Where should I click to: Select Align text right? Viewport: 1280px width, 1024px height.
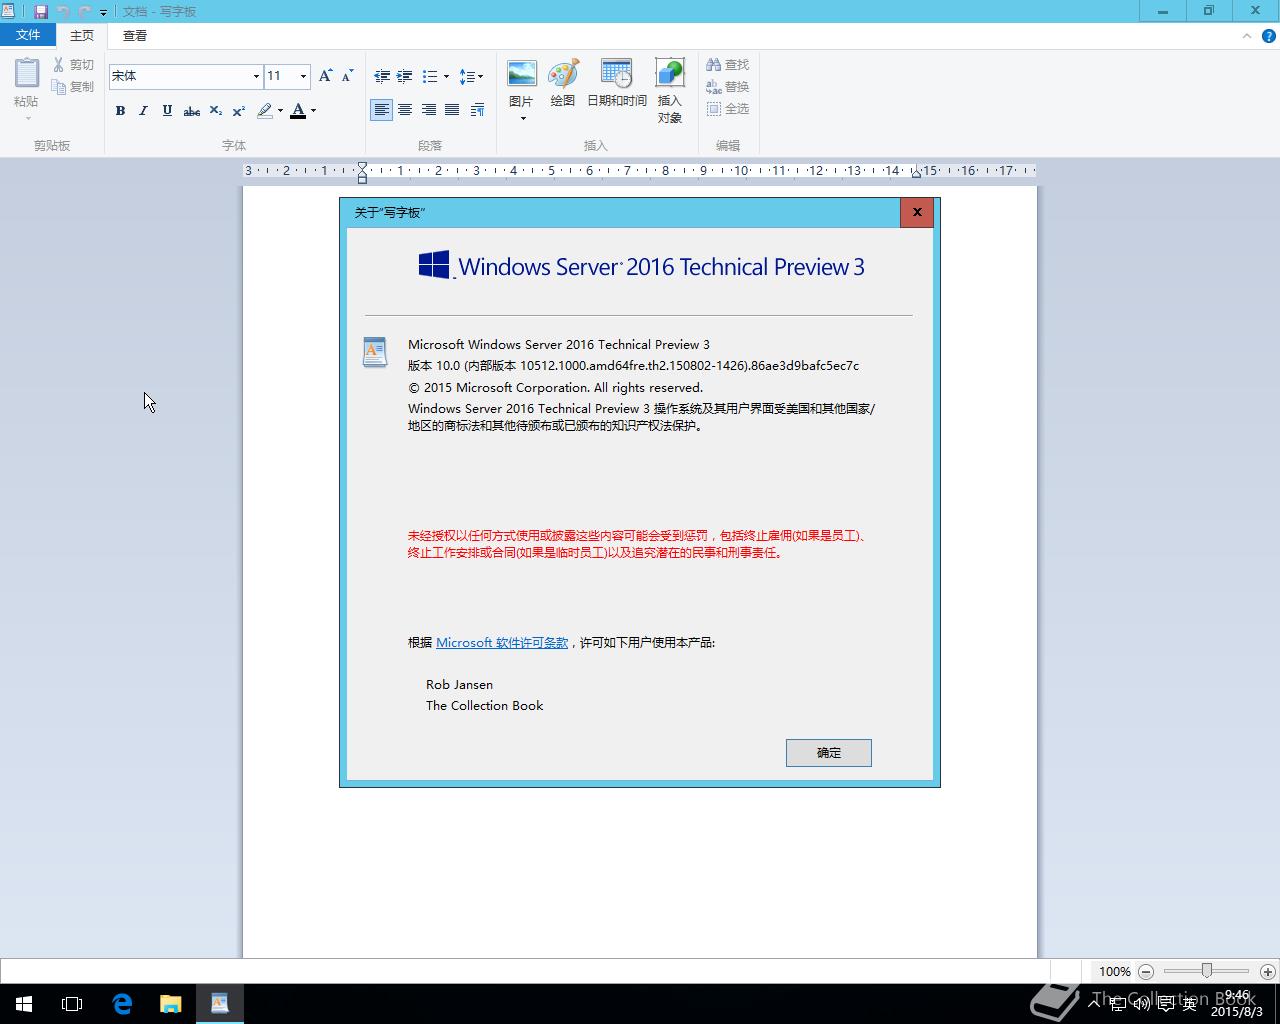point(428,110)
